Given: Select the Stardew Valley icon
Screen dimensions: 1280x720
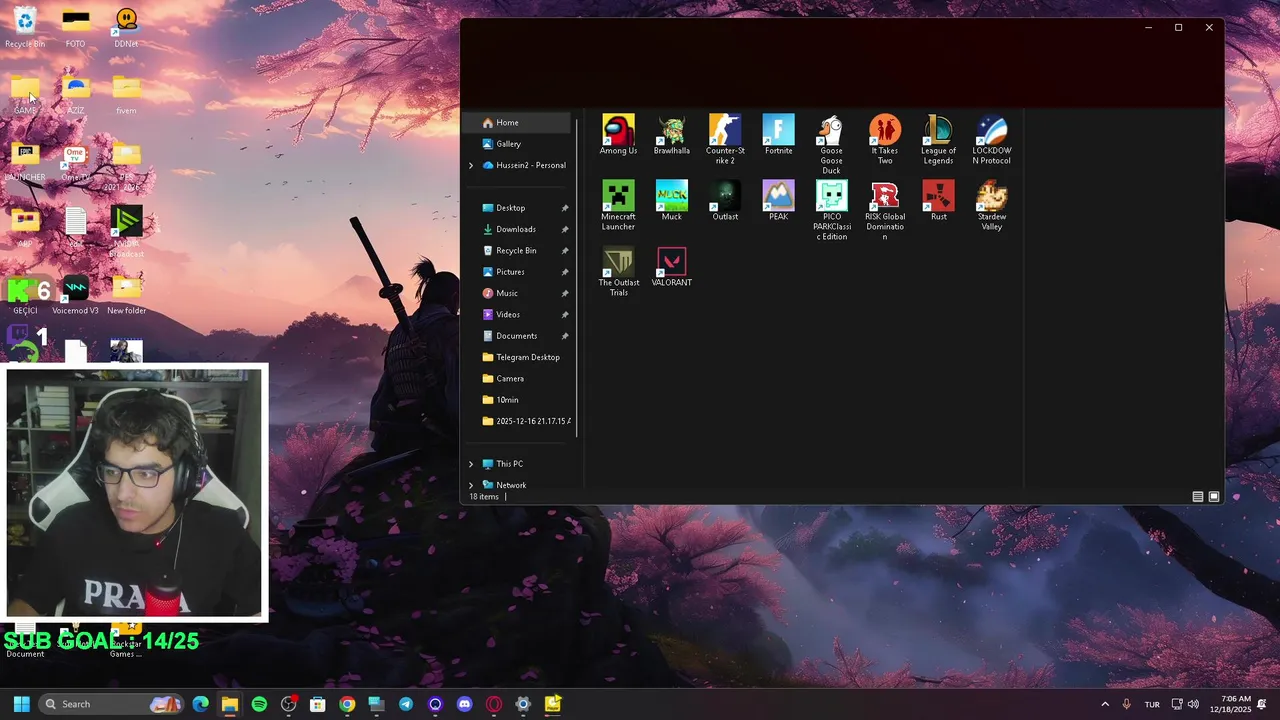Looking at the screenshot, I should point(991,206).
